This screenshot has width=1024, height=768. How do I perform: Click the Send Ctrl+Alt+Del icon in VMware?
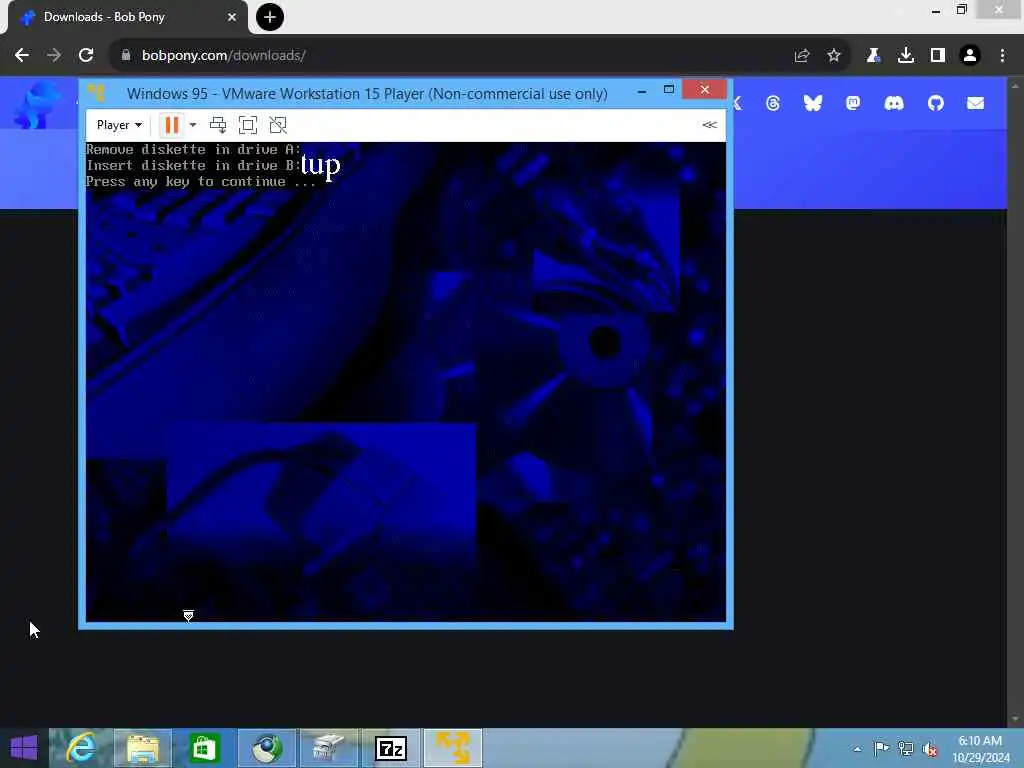[x=218, y=125]
